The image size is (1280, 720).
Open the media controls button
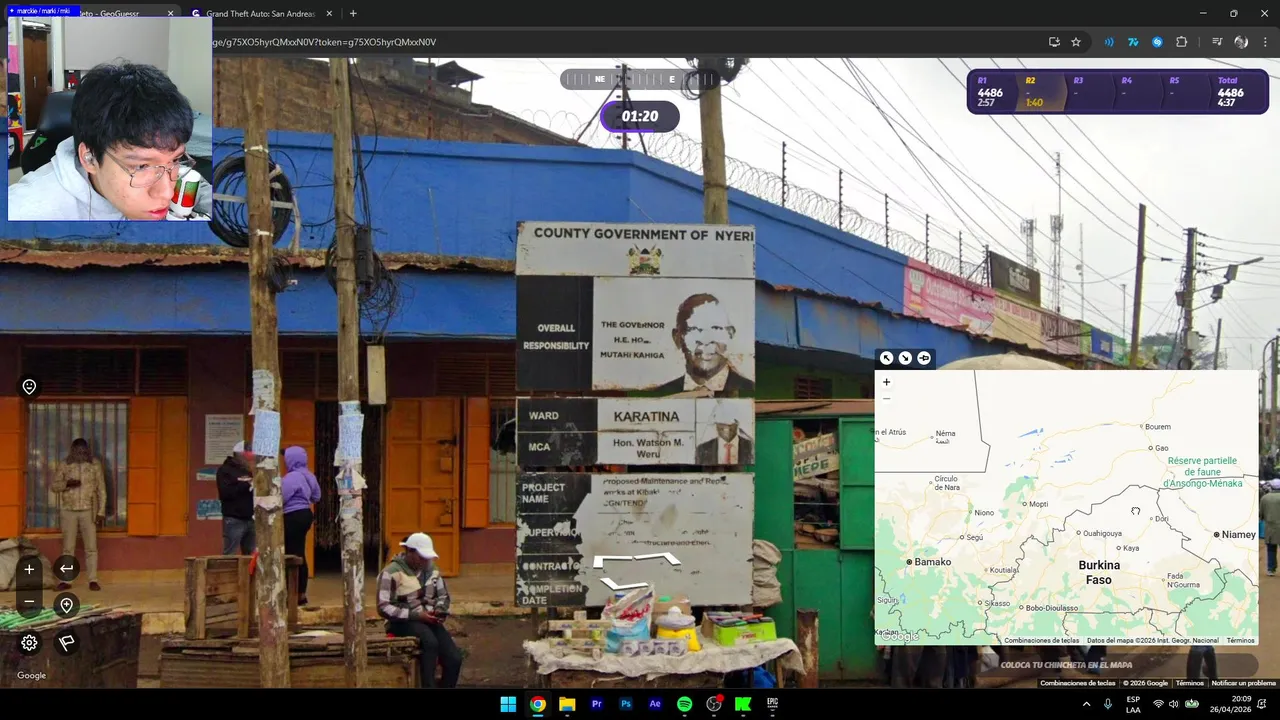click(1217, 42)
